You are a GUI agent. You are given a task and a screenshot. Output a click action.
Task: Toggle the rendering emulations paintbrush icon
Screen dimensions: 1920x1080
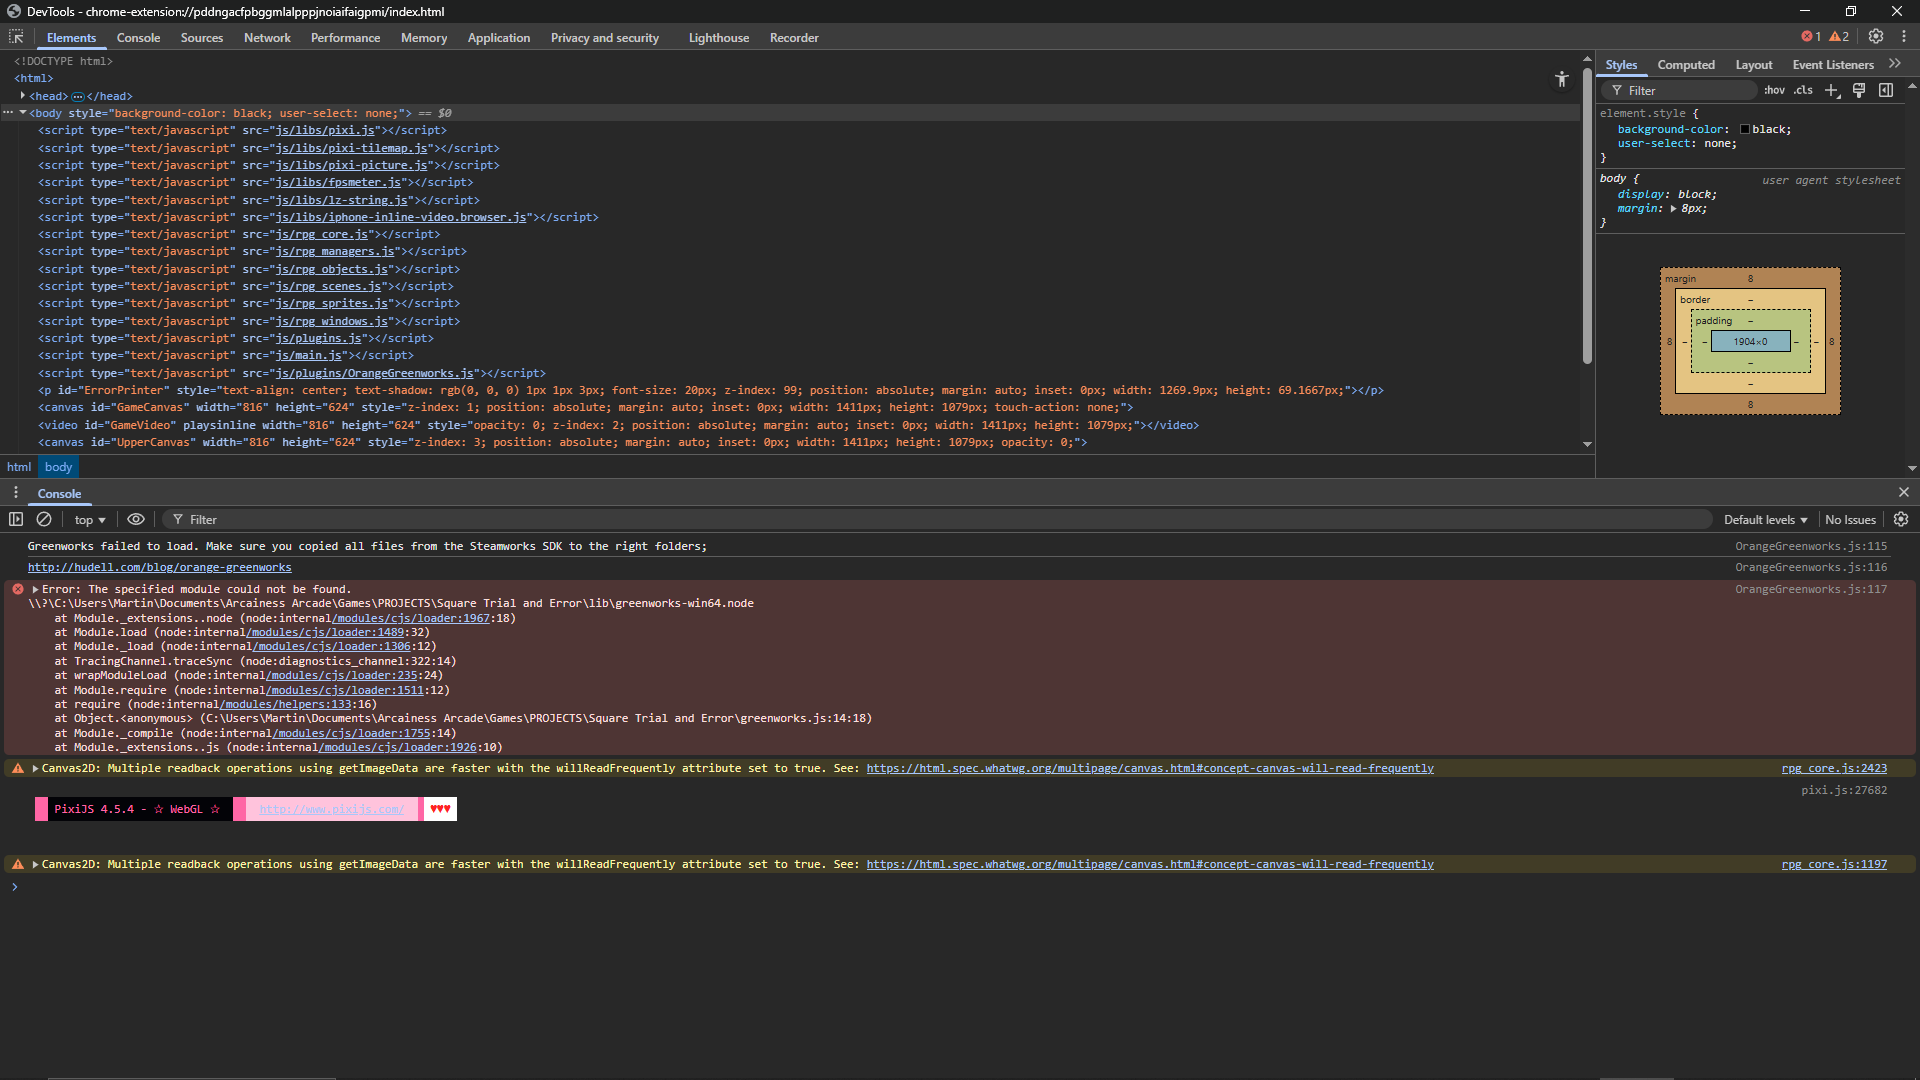pos(1859,90)
